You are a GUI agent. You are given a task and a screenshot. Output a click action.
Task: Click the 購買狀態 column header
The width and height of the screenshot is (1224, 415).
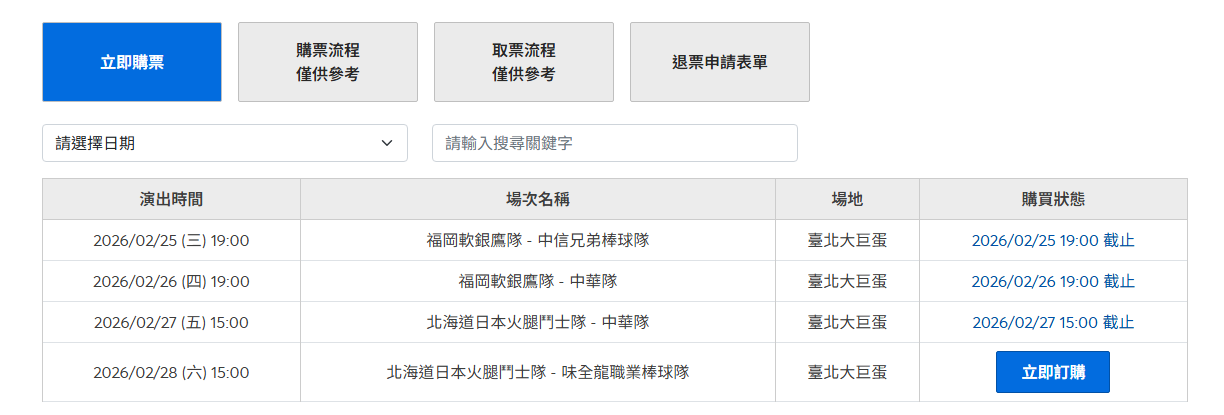pyautogui.click(x=1053, y=199)
